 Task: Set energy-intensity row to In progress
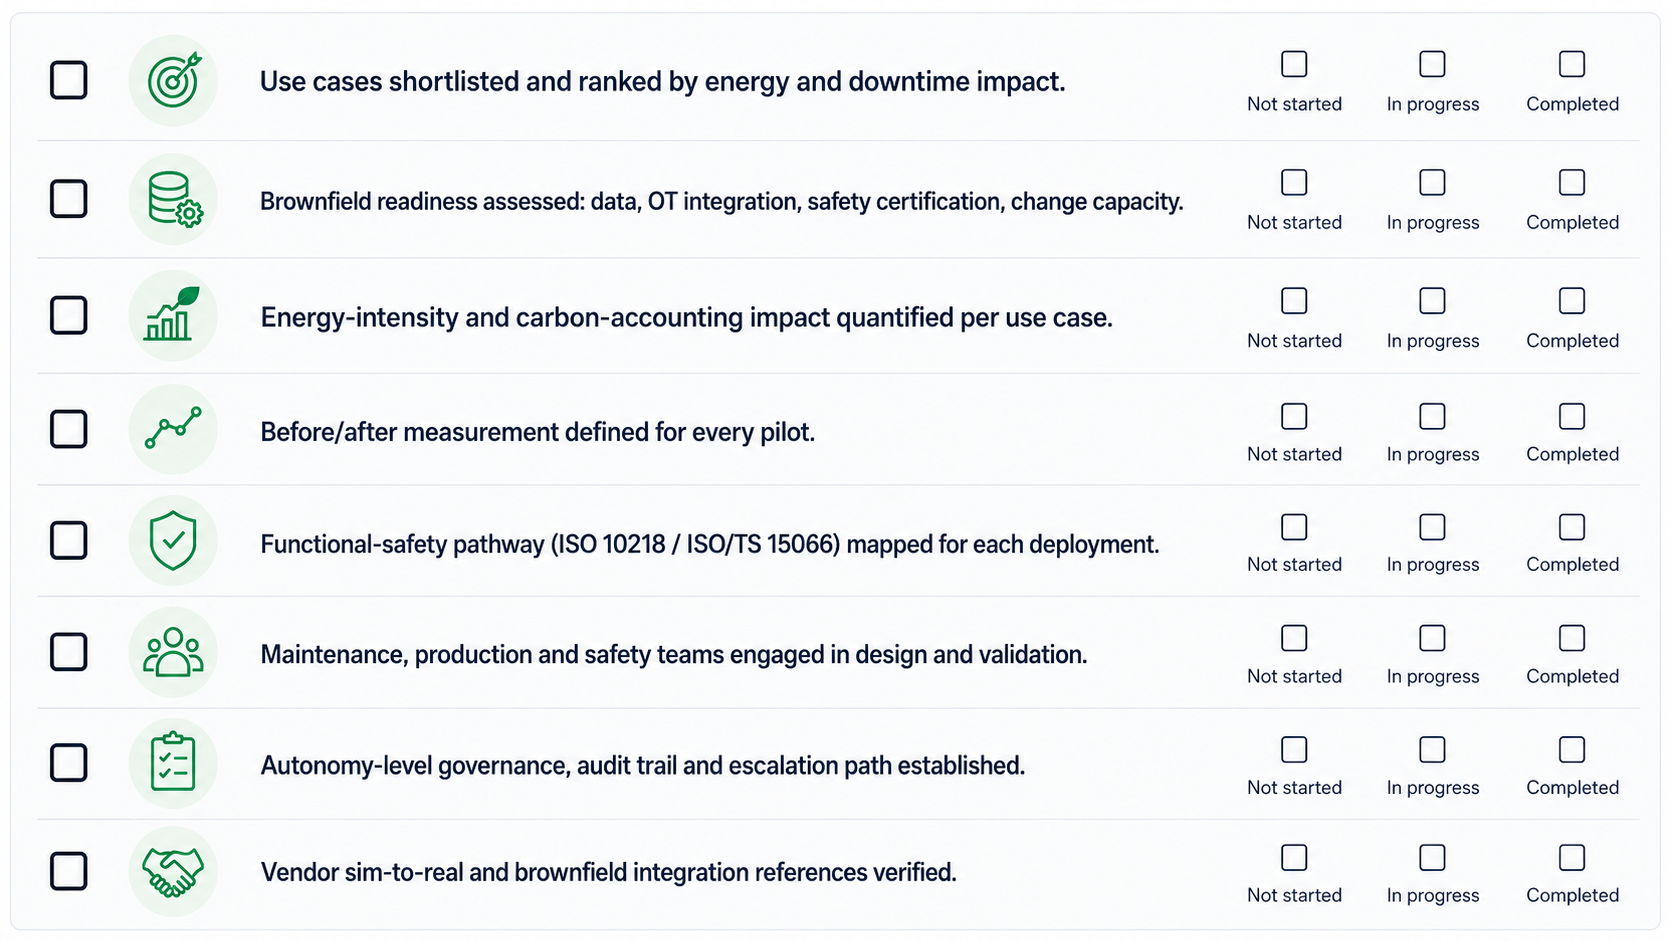tap(1432, 301)
